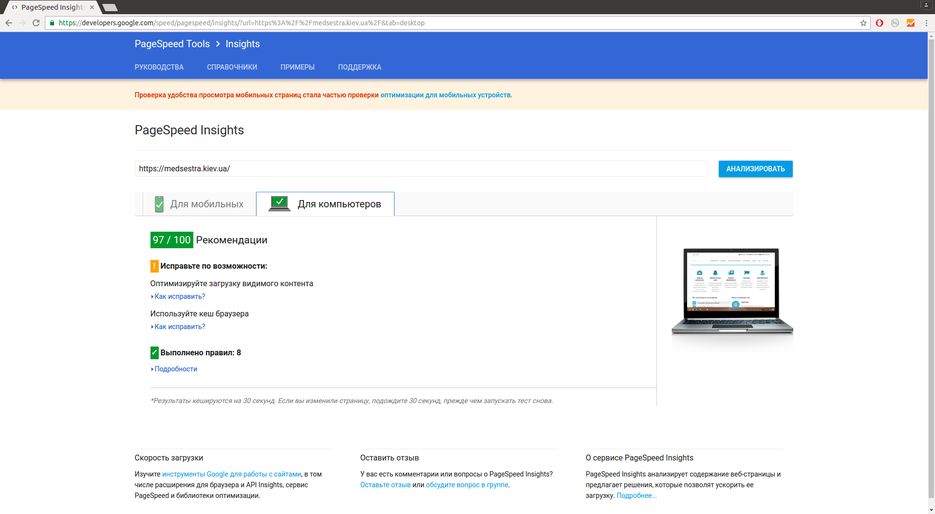935x514 pixels.
Task: Click the Оставить отзыв footer heading
Action: tap(389, 458)
